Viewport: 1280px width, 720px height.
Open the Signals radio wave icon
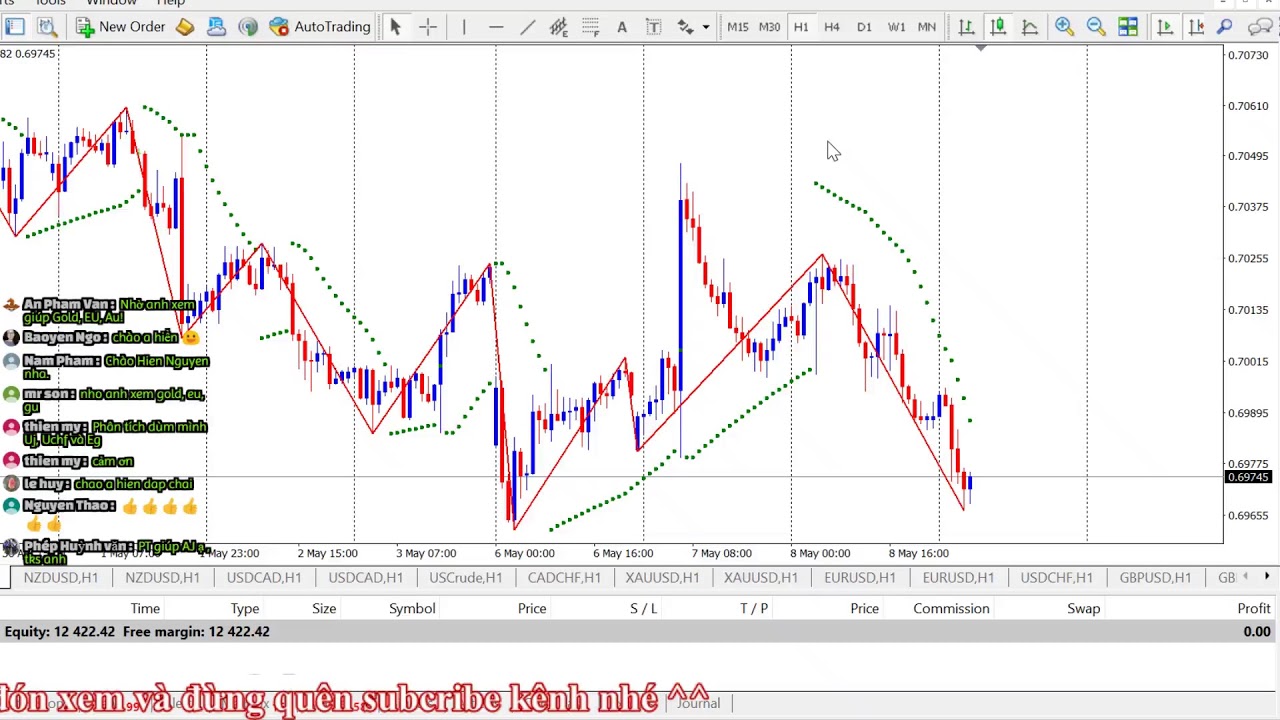(248, 27)
